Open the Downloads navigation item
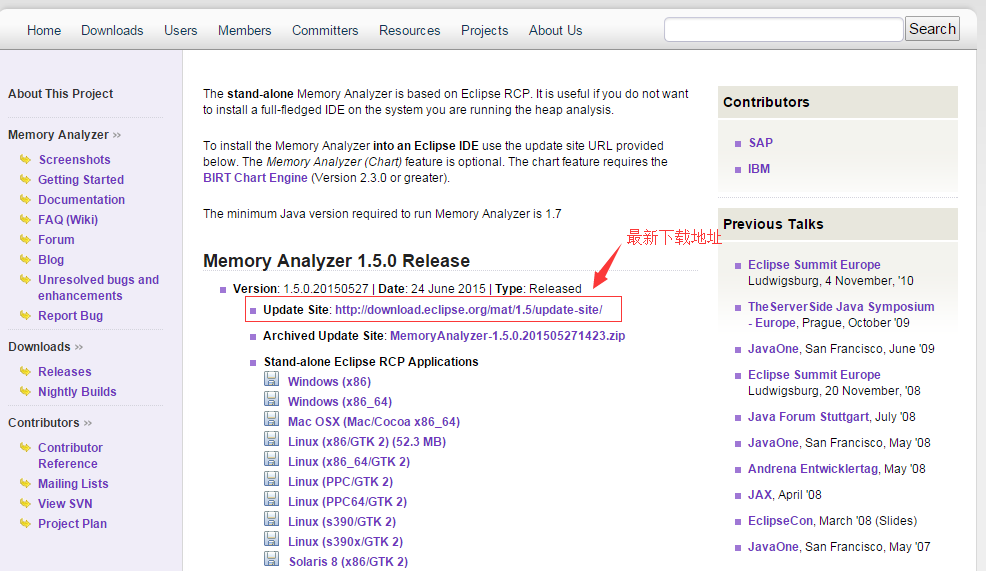This screenshot has height=571, width=986. point(112,30)
